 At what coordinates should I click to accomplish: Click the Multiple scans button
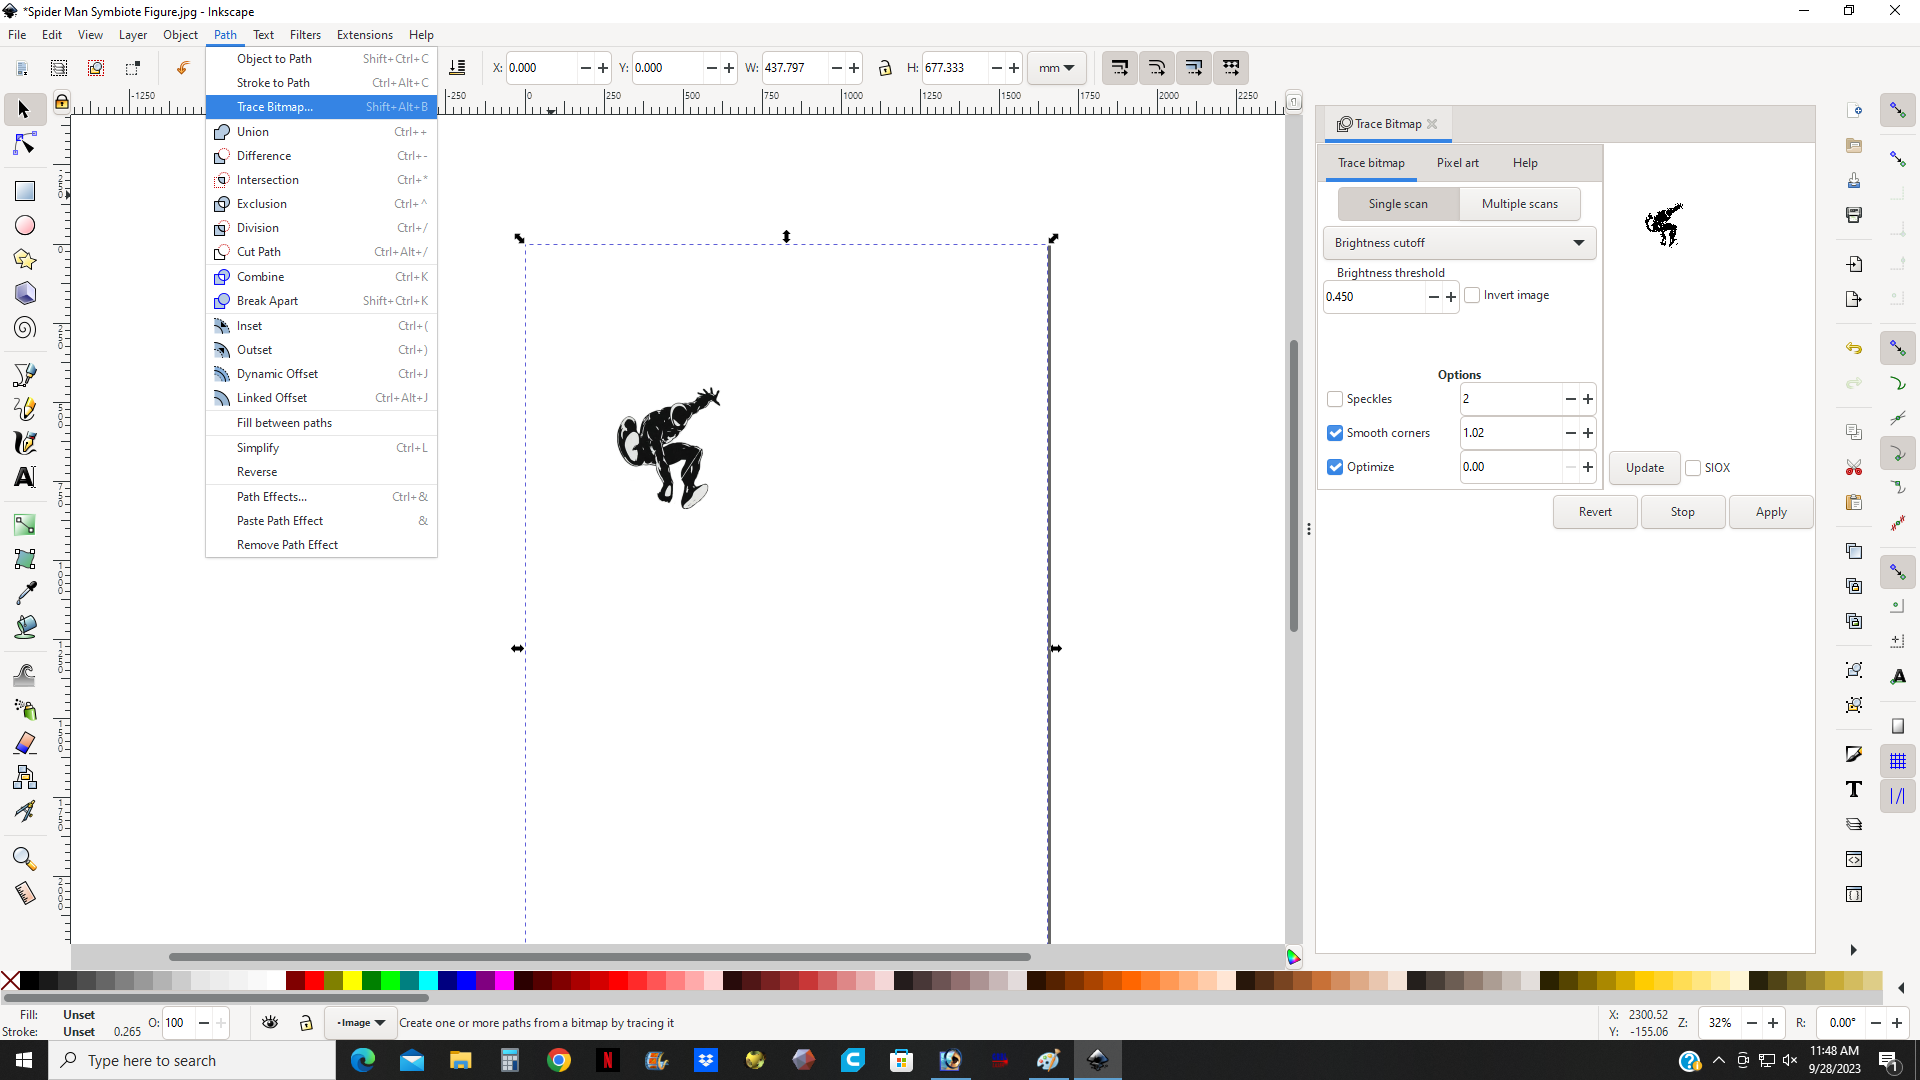tap(1519, 204)
